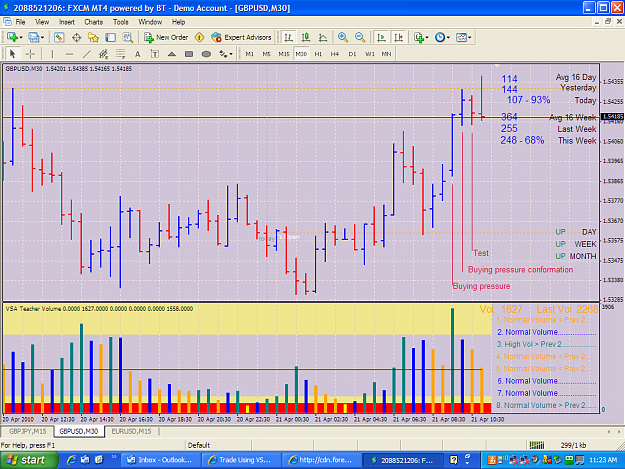Select the GBPUSD,M30 chart tab
625x469 pixels.
pyautogui.click(x=79, y=431)
